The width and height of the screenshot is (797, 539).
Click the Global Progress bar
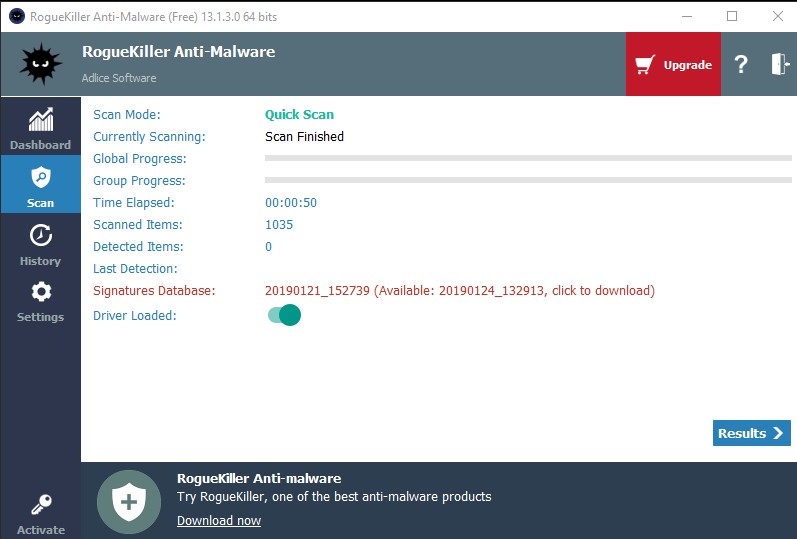(528, 158)
